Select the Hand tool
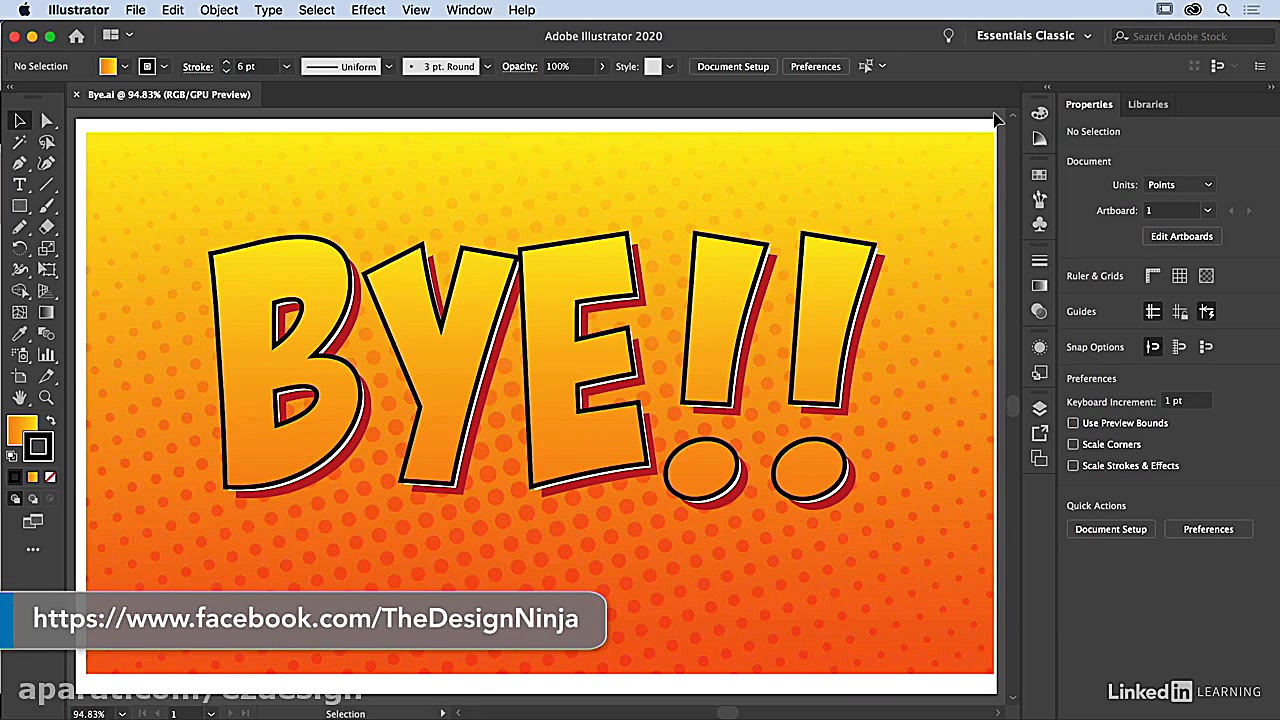This screenshot has height=720, width=1280. point(19,398)
